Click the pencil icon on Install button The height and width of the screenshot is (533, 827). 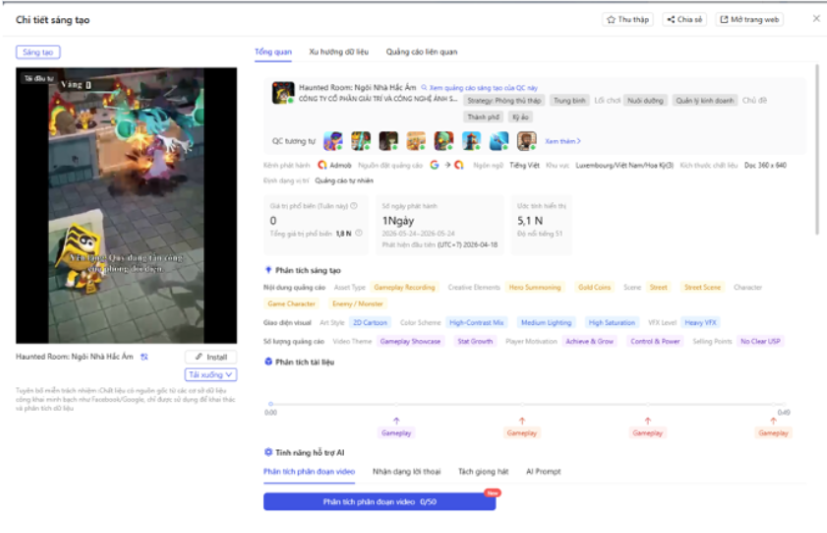click(x=199, y=357)
